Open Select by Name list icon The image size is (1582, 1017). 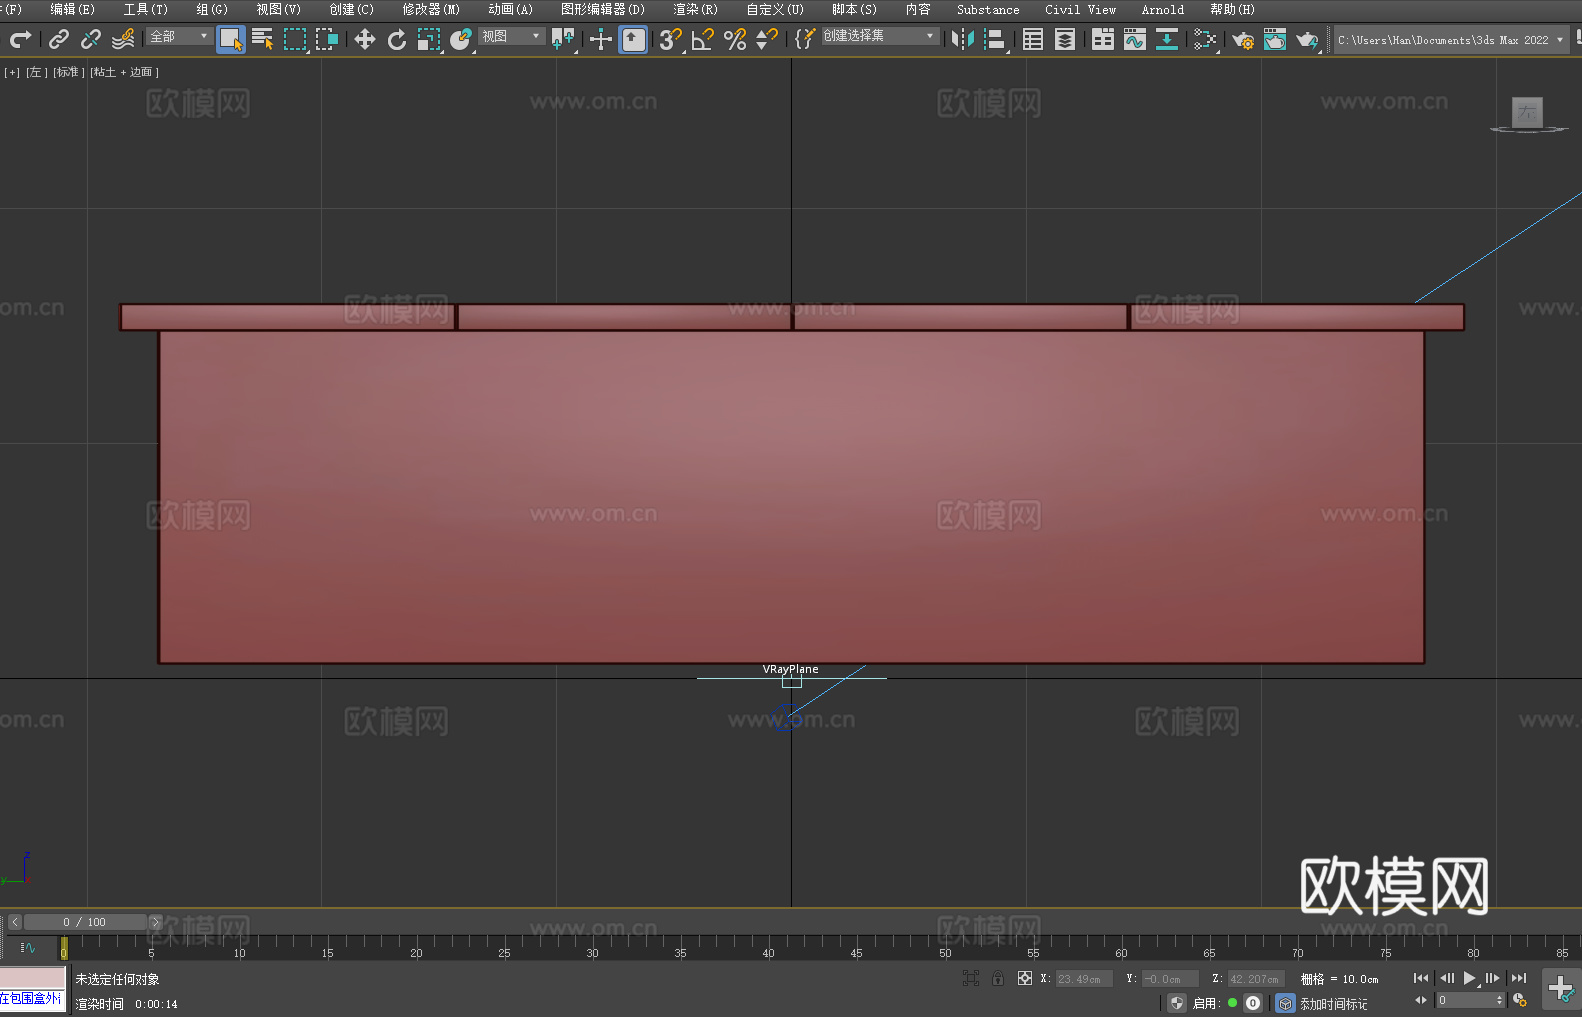[x=263, y=39]
